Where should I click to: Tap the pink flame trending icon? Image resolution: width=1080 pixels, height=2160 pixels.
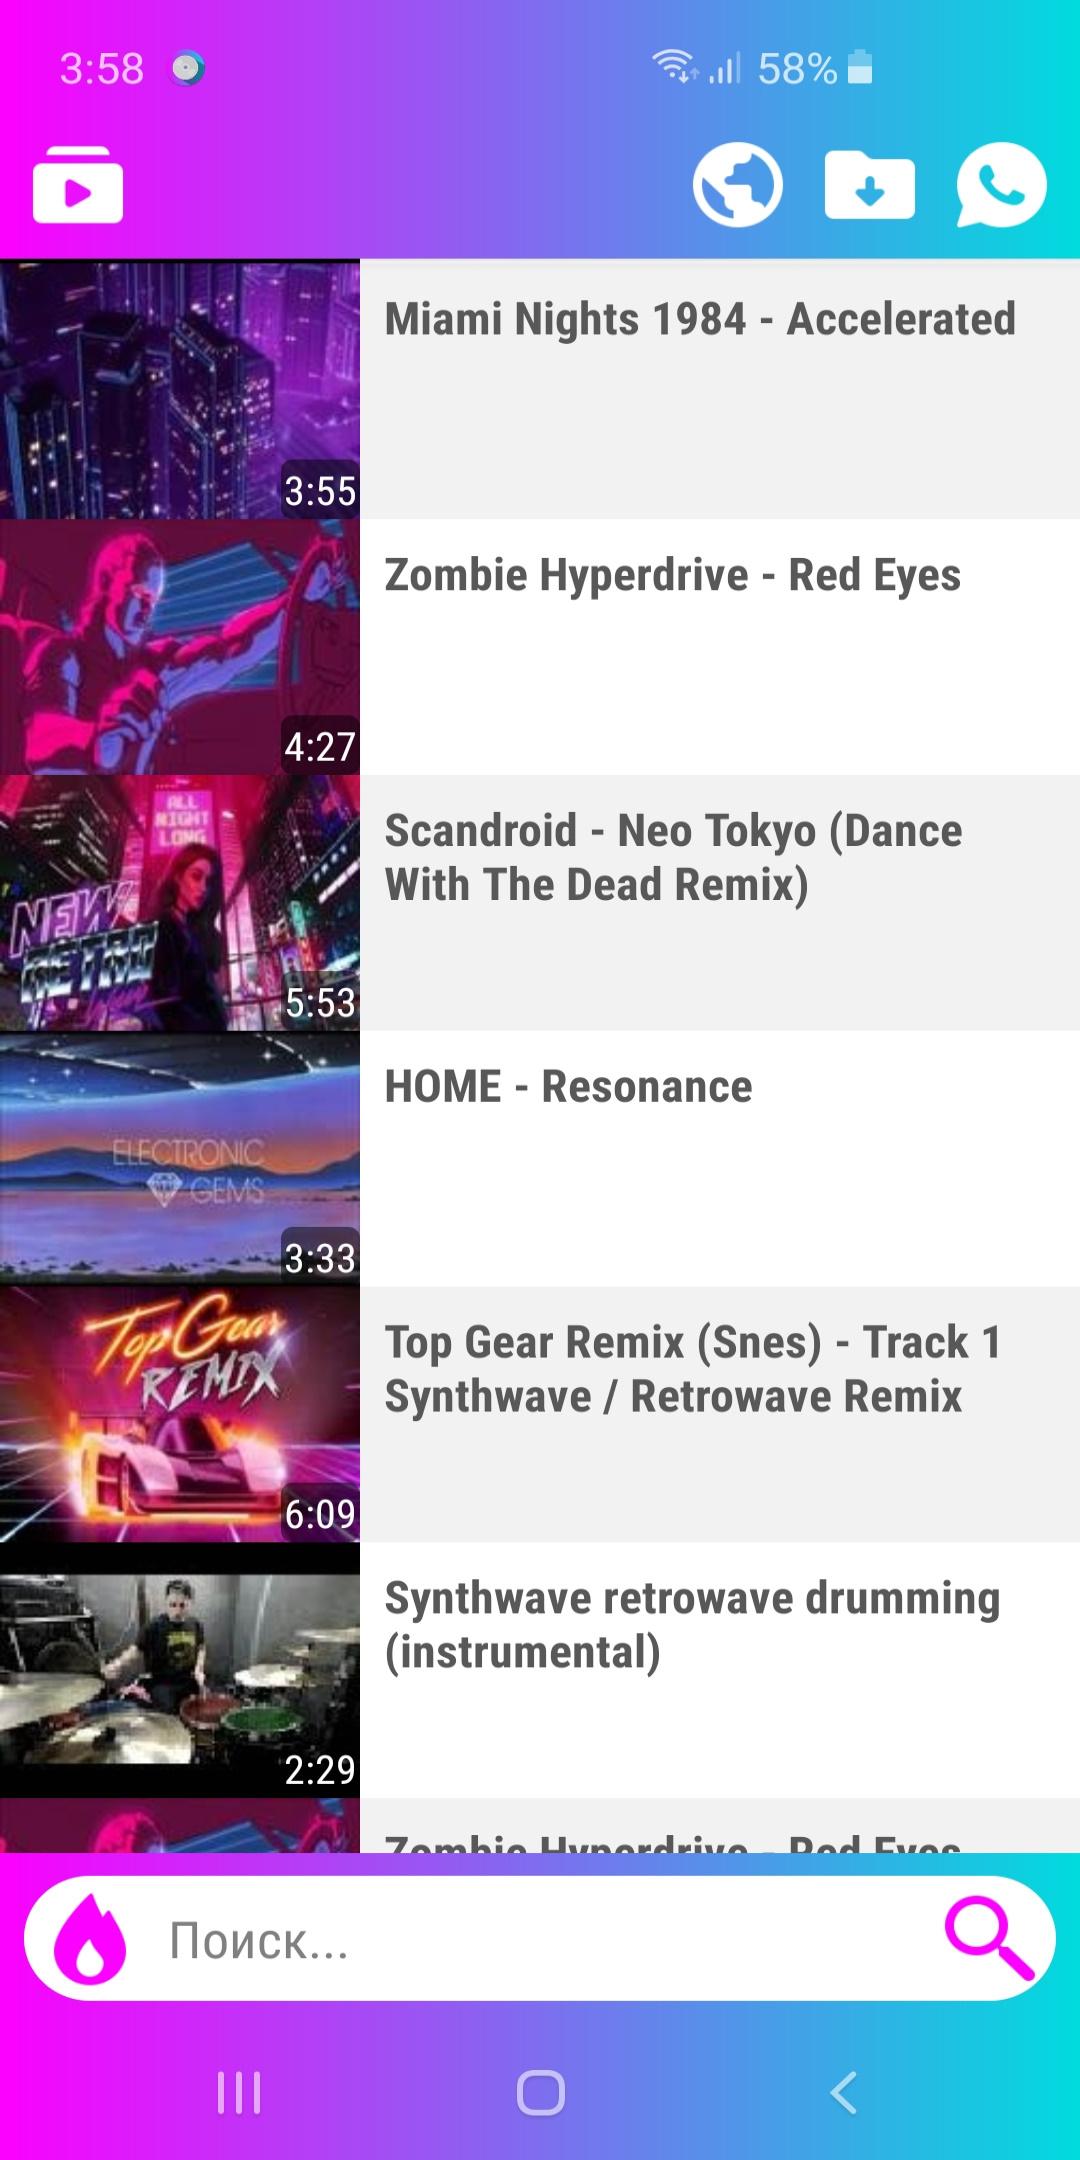pos(90,1939)
